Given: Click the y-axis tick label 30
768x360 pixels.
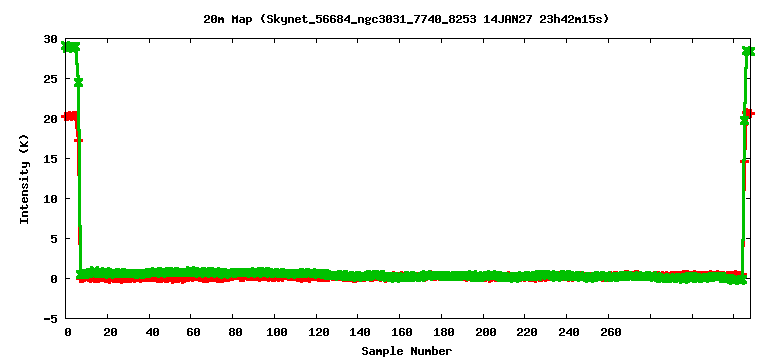Looking at the screenshot, I should (x=51, y=40).
